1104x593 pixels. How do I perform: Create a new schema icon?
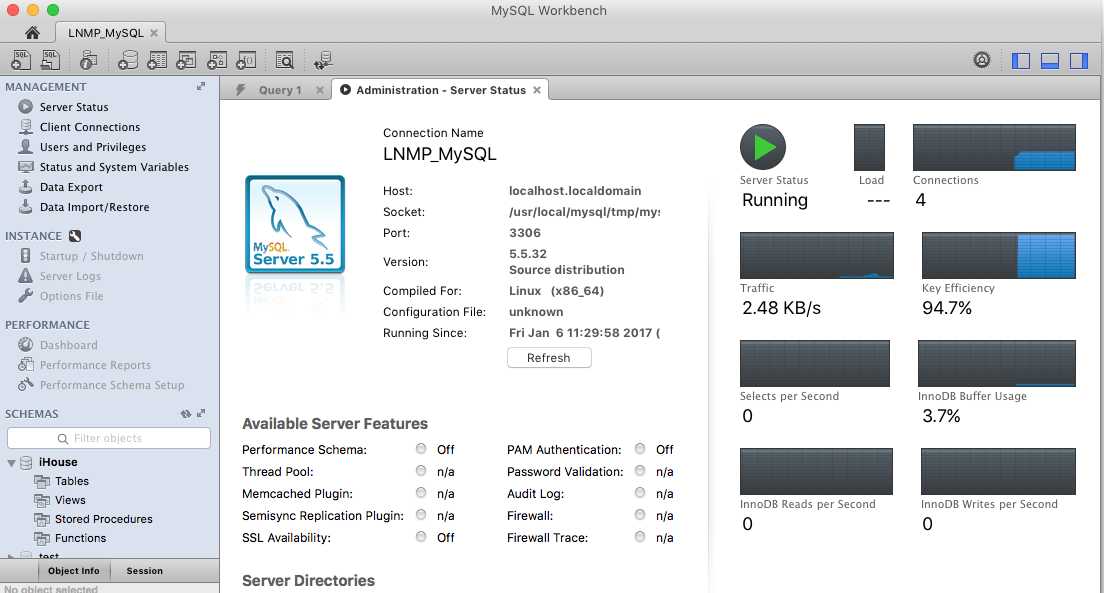click(x=127, y=61)
